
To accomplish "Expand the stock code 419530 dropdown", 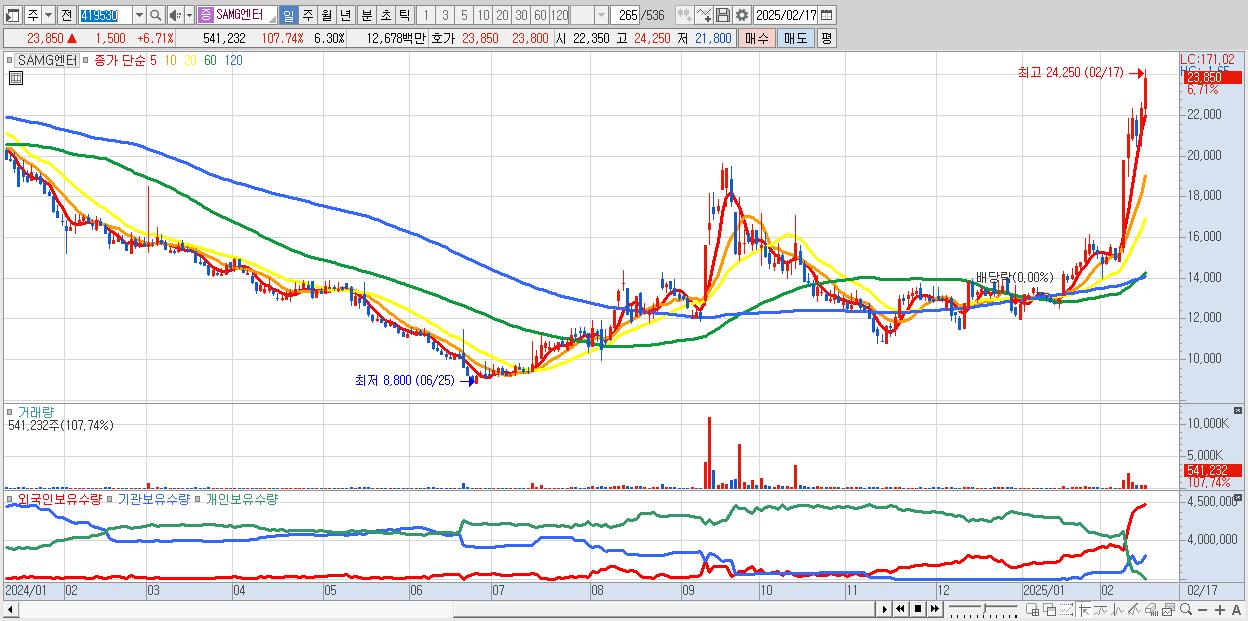I will pos(139,15).
